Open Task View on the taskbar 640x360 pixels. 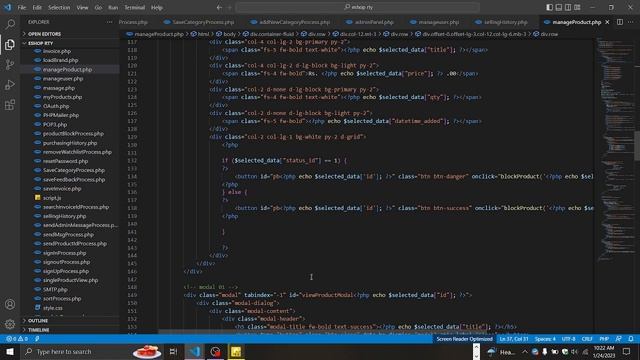173,351
